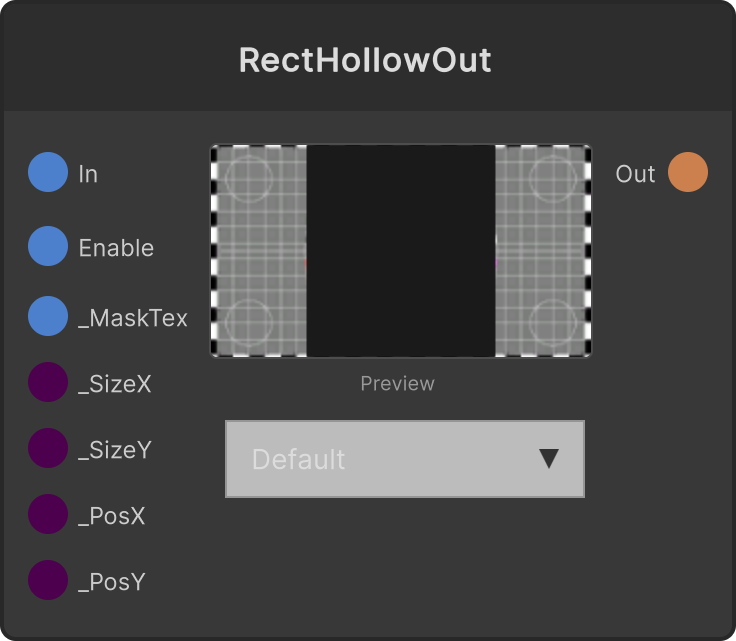Screen dimensions: 736x641
Task: Select the purple _PosY port
Action: 48,580
